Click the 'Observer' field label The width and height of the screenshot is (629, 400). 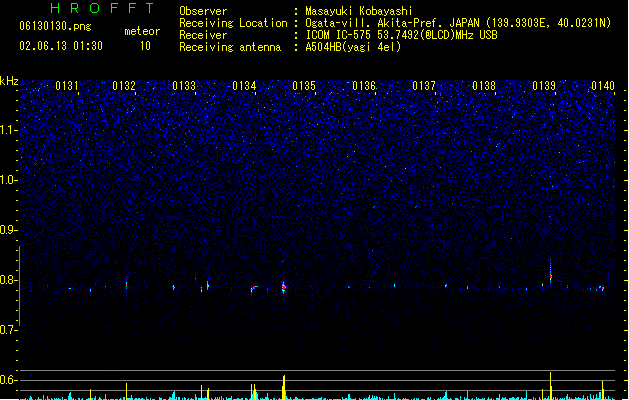tap(203, 11)
